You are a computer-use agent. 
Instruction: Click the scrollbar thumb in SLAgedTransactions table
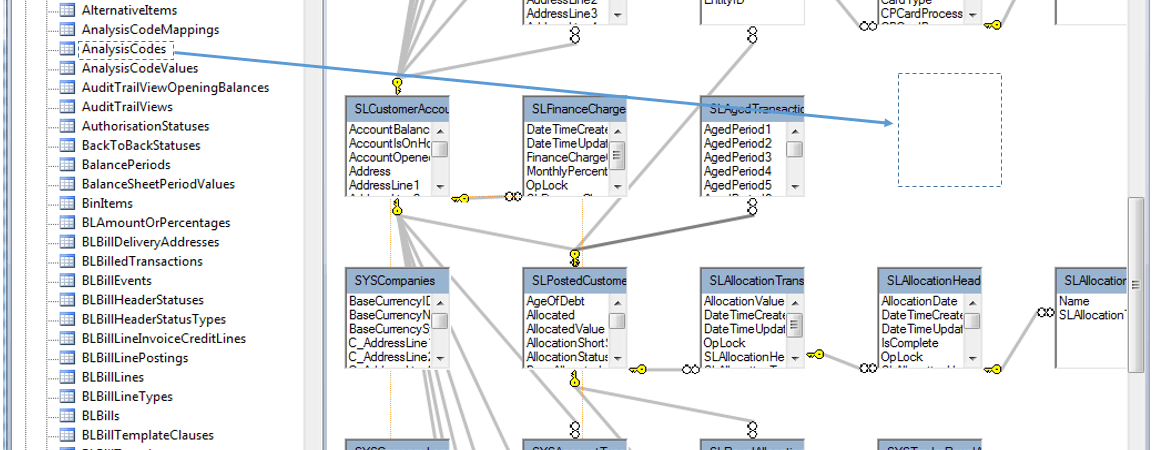(x=795, y=149)
